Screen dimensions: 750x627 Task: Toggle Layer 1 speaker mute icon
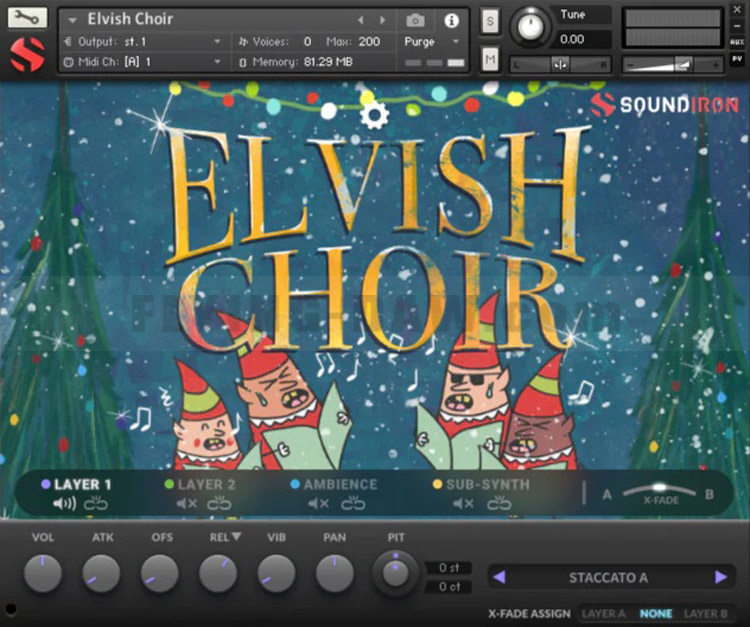pos(64,504)
